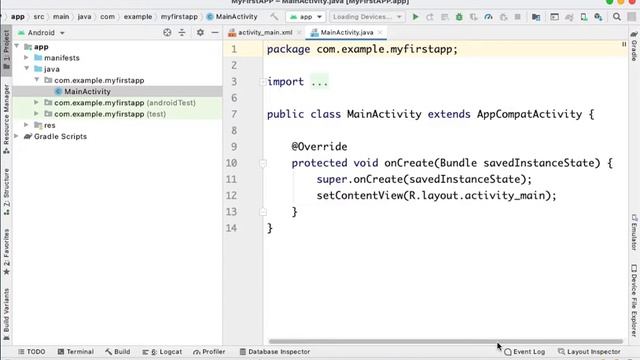640x360 pixels.
Task: Click the src breadcrumb
Action: (39, 17)
